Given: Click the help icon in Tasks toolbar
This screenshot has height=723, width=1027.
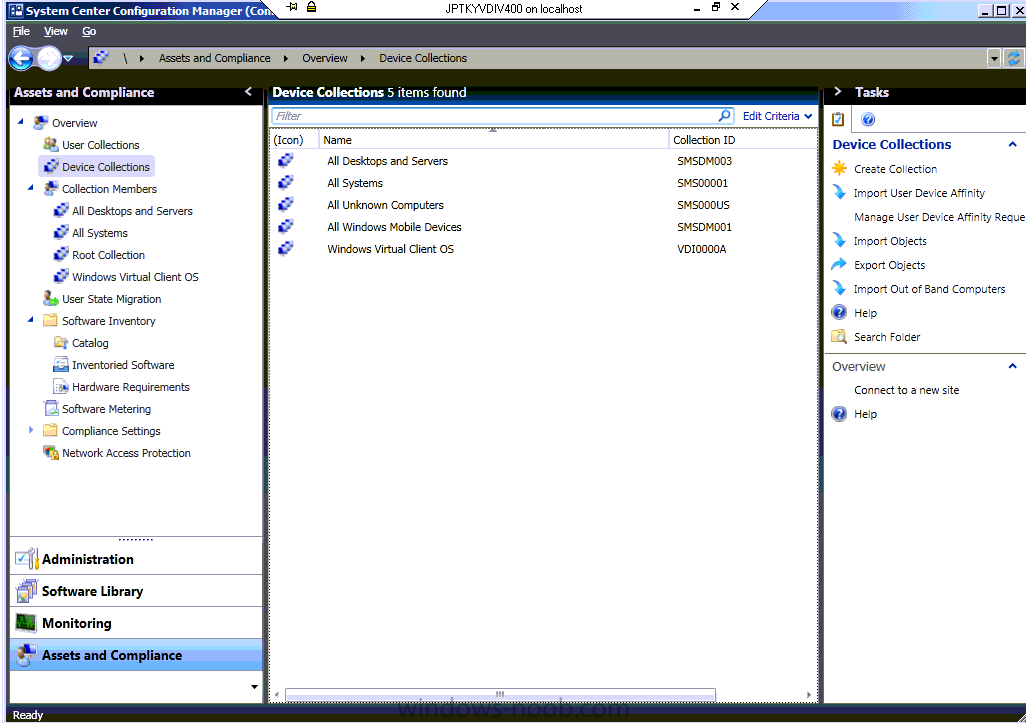Looking at the screenshot, I should tap(868, 119).
